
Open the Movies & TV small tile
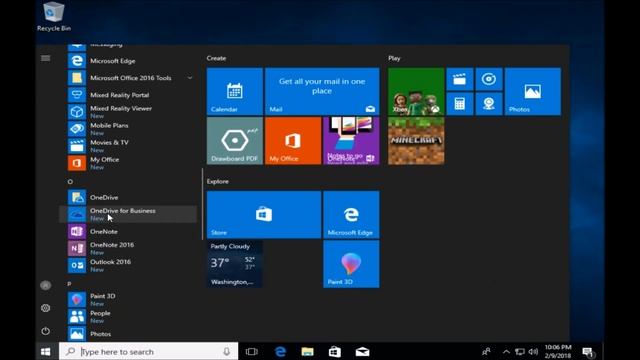(x=460, y=79)
